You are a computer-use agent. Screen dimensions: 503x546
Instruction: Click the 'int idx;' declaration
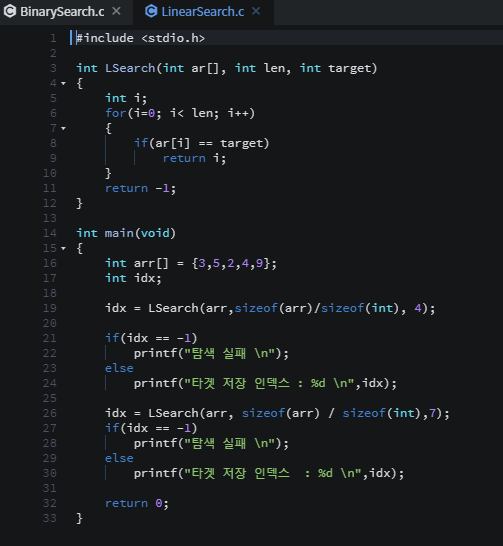click(133, 278)
